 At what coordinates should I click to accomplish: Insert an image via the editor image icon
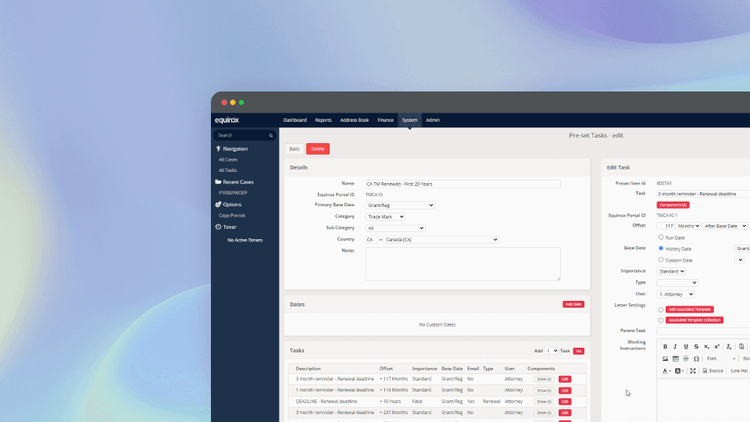coord(665,358)
